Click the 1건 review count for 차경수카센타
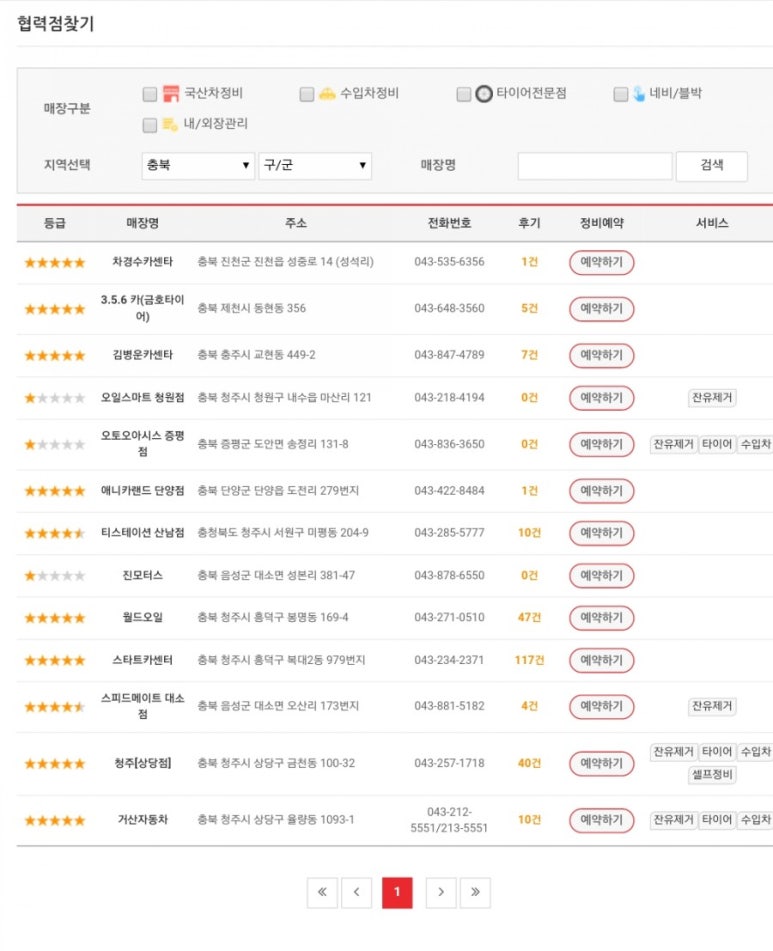 529,262
